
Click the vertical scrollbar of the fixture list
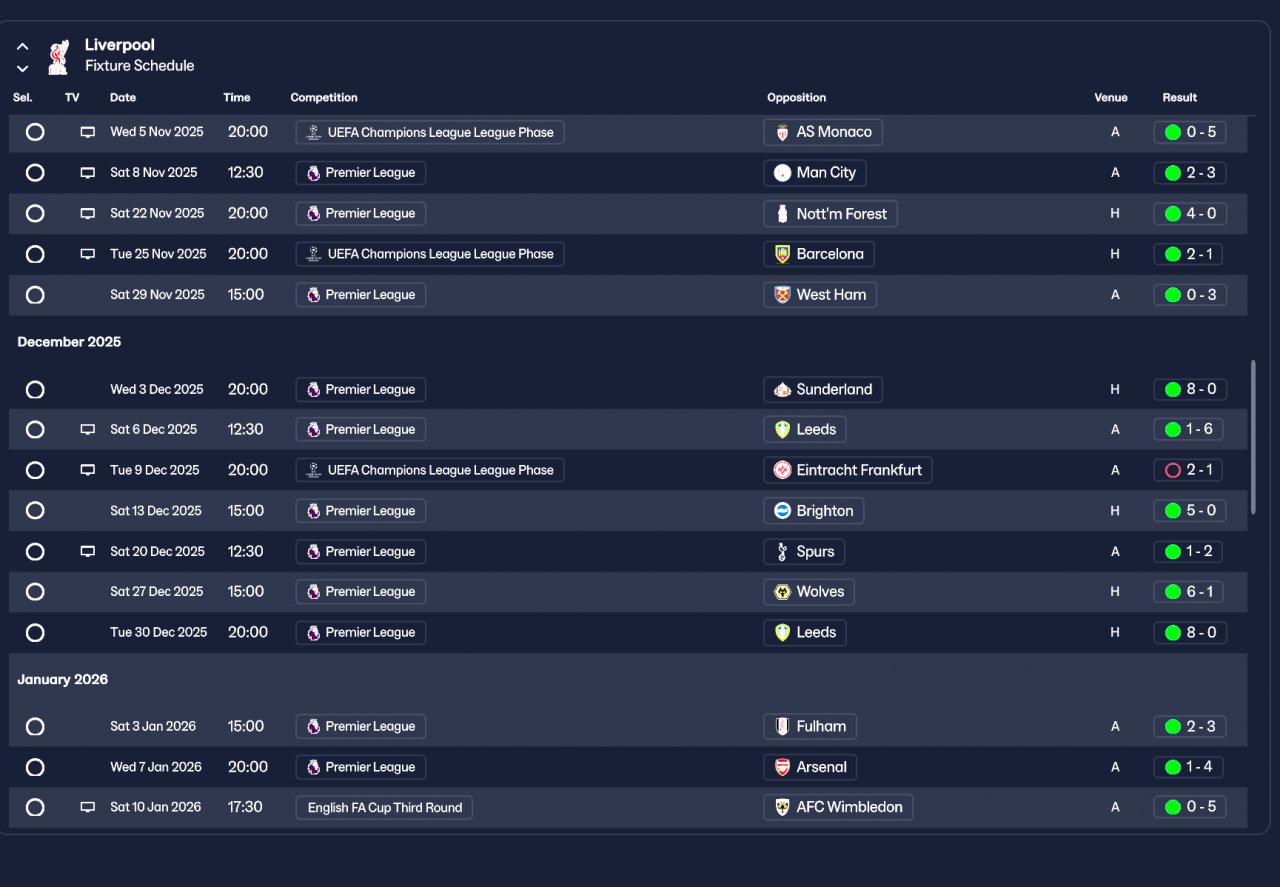tap(1253, 437)
